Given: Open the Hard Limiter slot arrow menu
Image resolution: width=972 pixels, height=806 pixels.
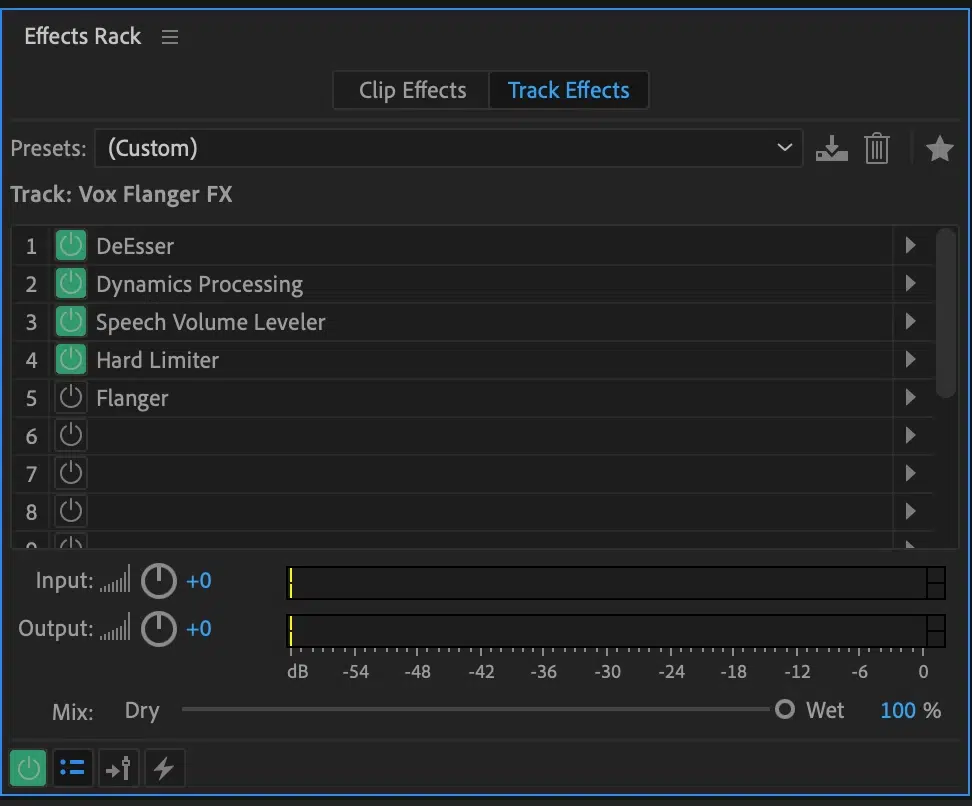Looking at the screenshot, I should (910, 360).
